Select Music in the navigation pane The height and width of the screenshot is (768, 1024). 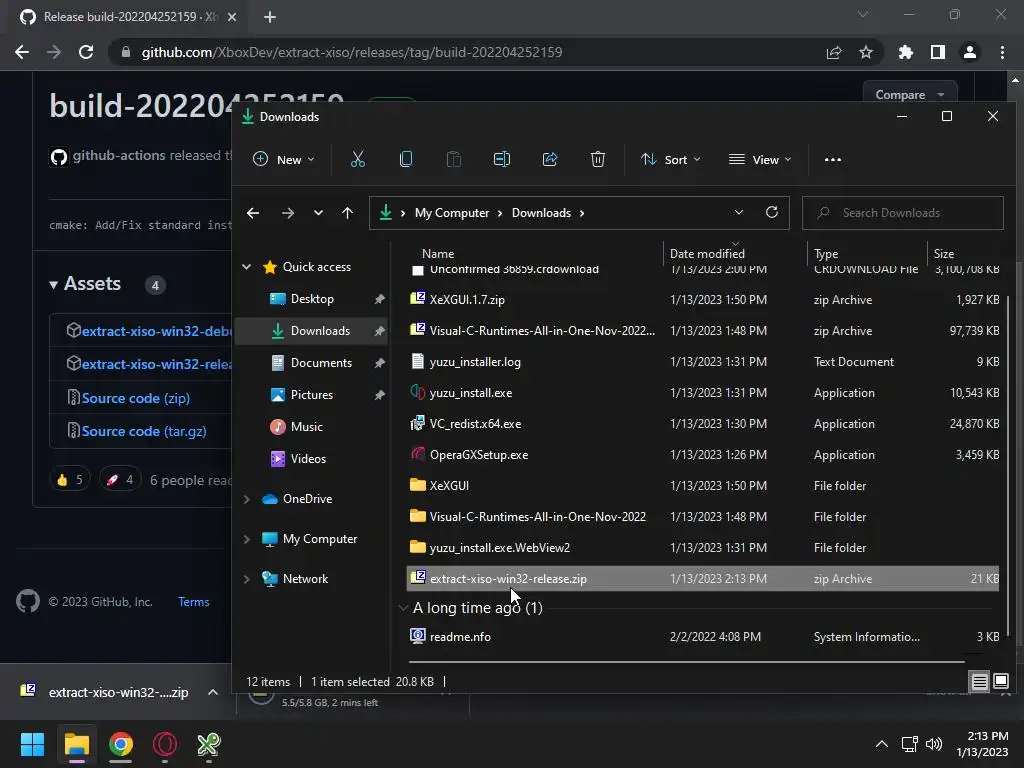pyautogui.click(x=306, y=427)
